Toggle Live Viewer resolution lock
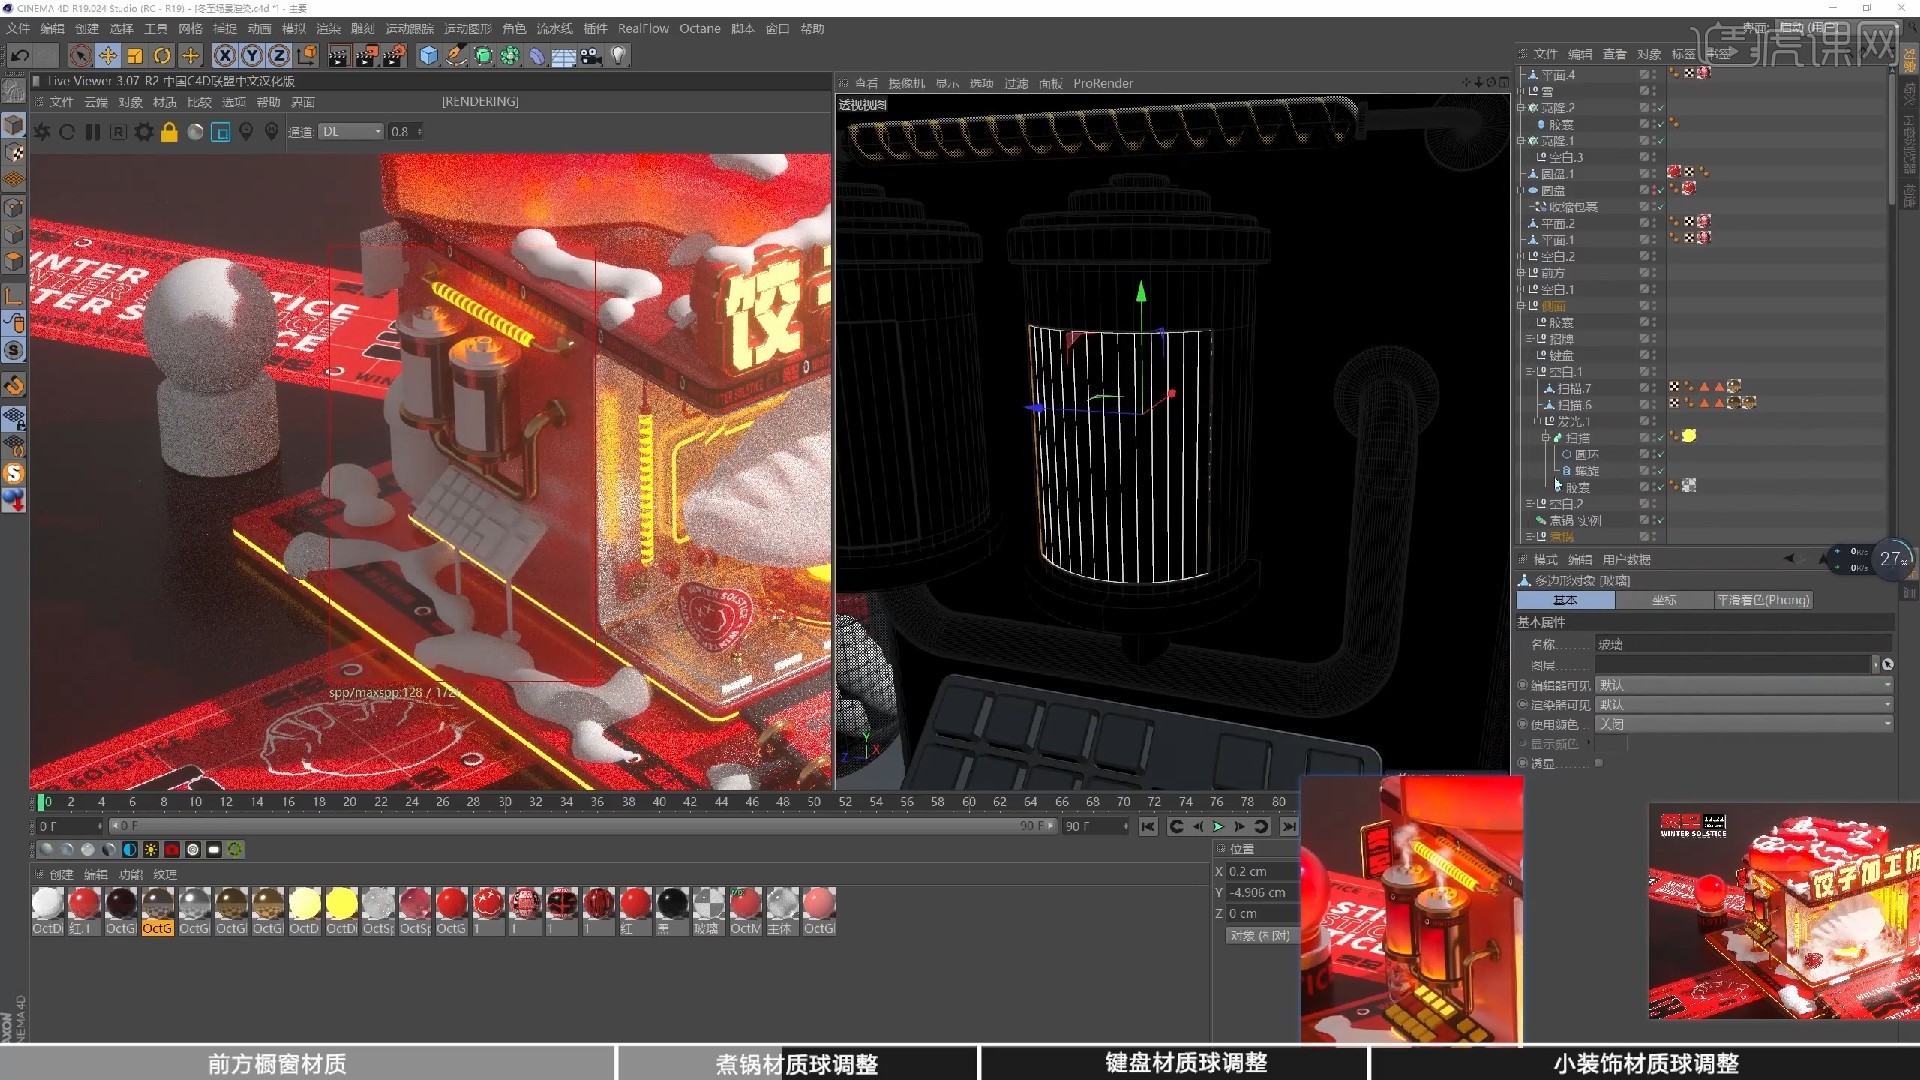The image size is (1920, 1080). tap(169, 132)
